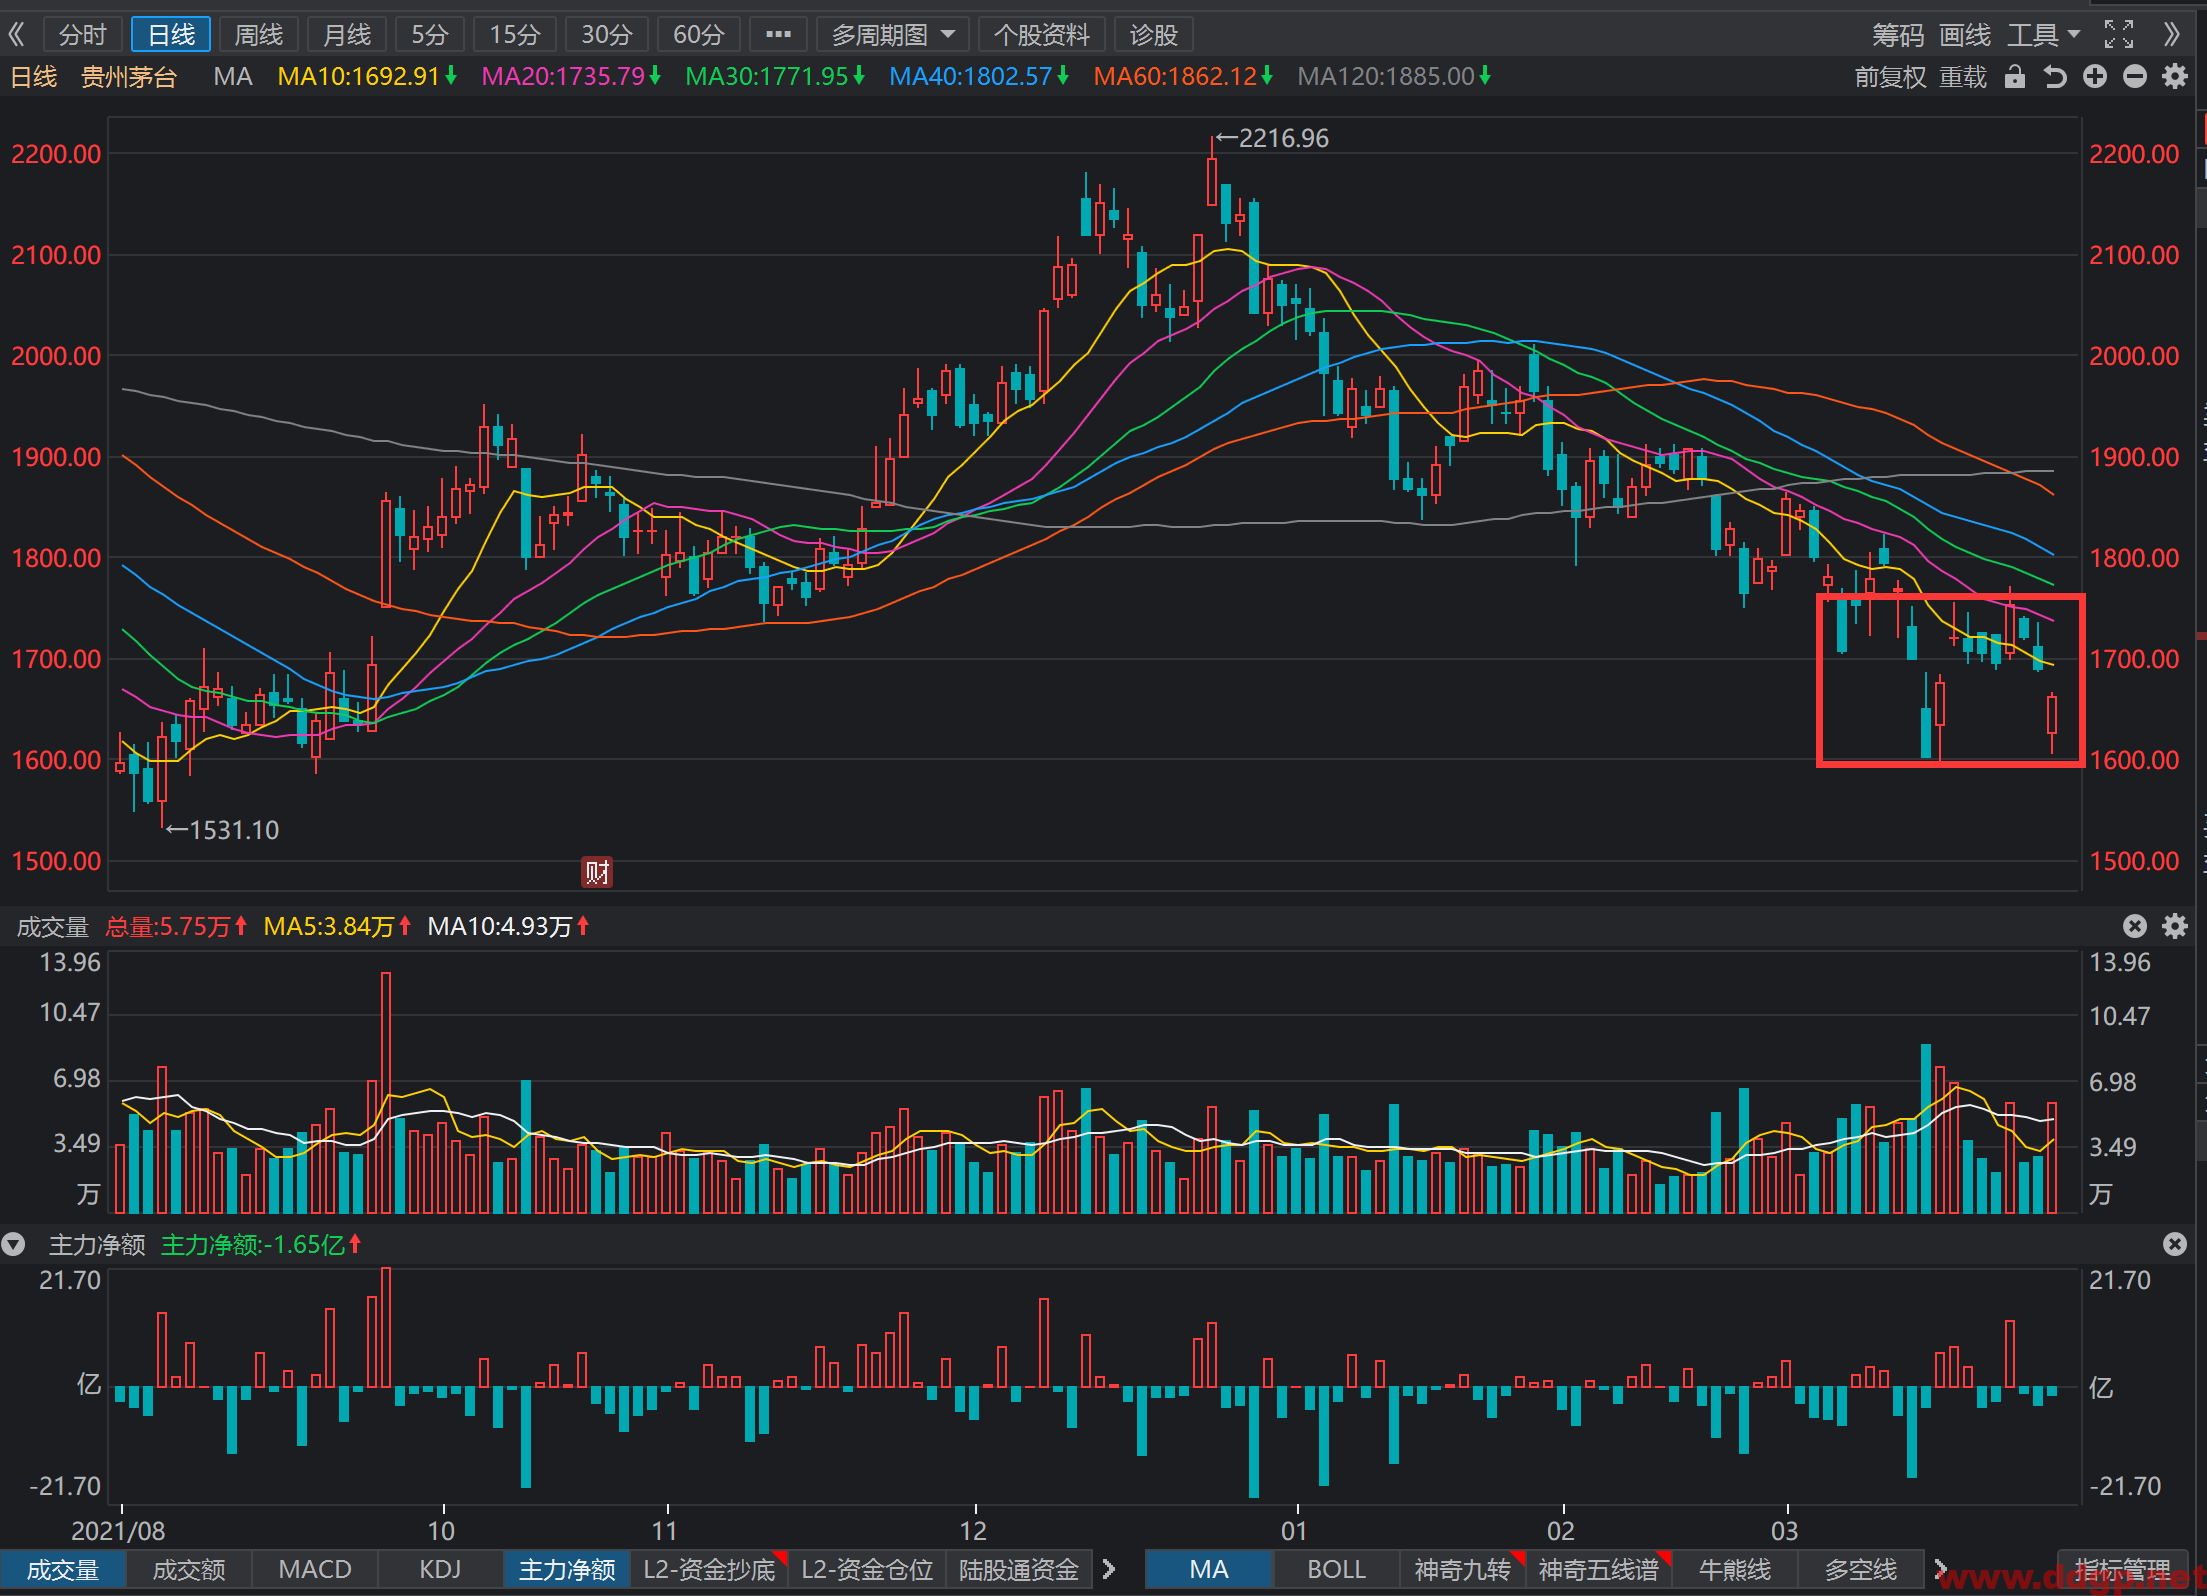Image resolution: width=2207 pixels, height=1596 pixels.
Task: Select 神奇九转 overlay tab
Action: pyautogui.click(x=1462, y=1569)
